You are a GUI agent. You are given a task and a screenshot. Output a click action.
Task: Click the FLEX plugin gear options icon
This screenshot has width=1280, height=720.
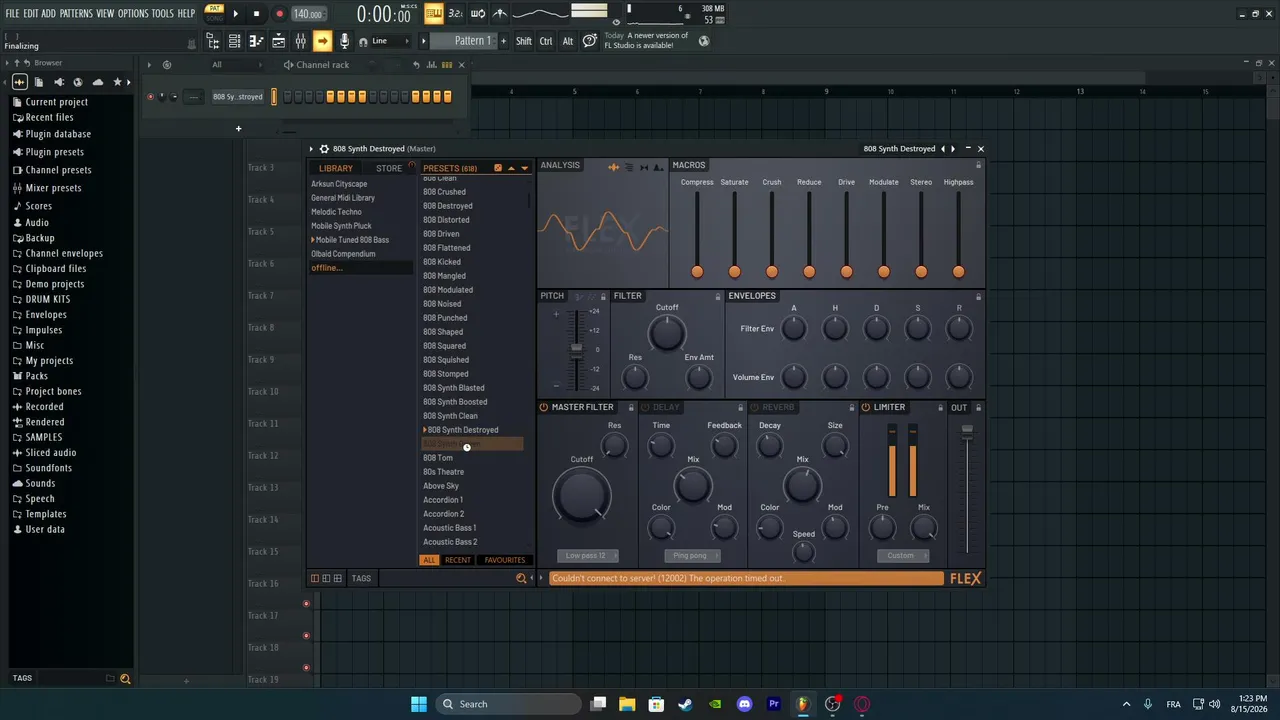click(x=324, y=149)
